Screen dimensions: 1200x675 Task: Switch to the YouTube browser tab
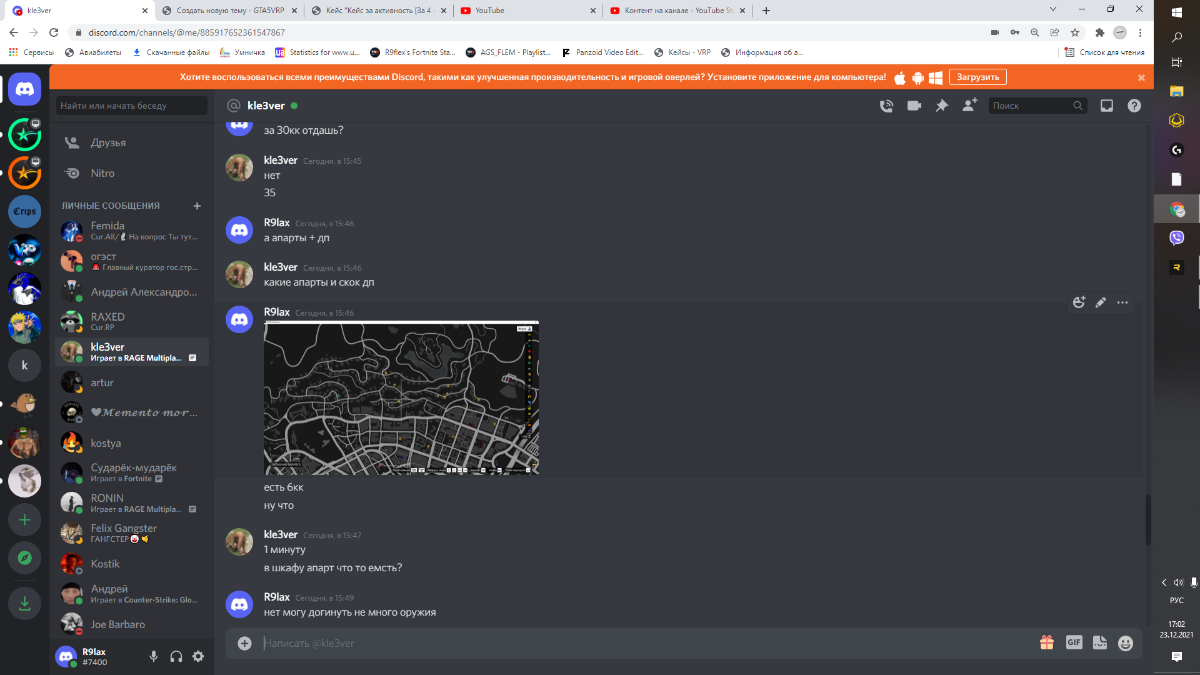click(x=525, y=11)
